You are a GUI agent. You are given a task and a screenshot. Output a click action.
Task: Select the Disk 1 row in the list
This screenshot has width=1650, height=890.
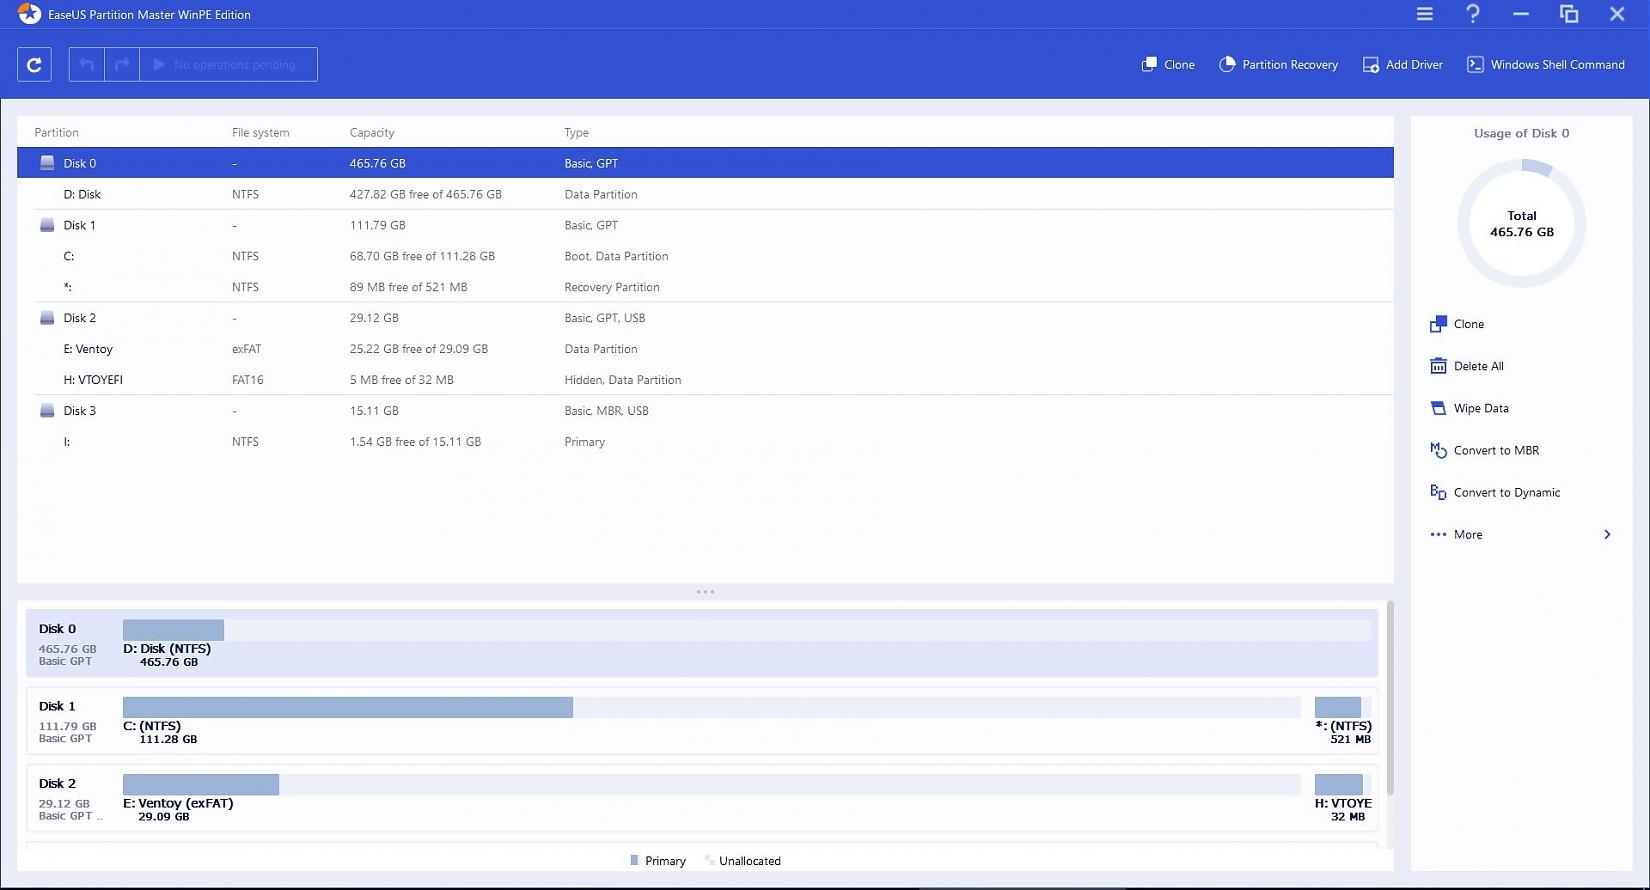click(x=705, y=225)
